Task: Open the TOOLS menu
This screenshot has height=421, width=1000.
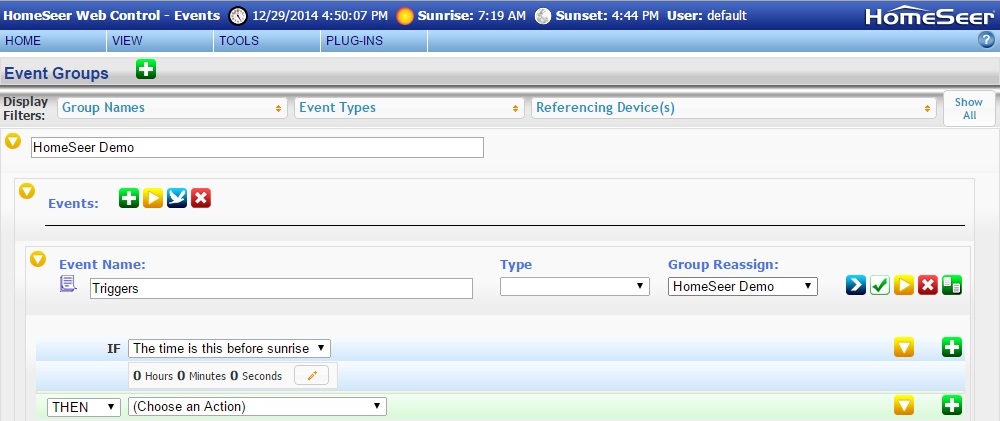Action: pyautogui.click(x=268, y=41)
